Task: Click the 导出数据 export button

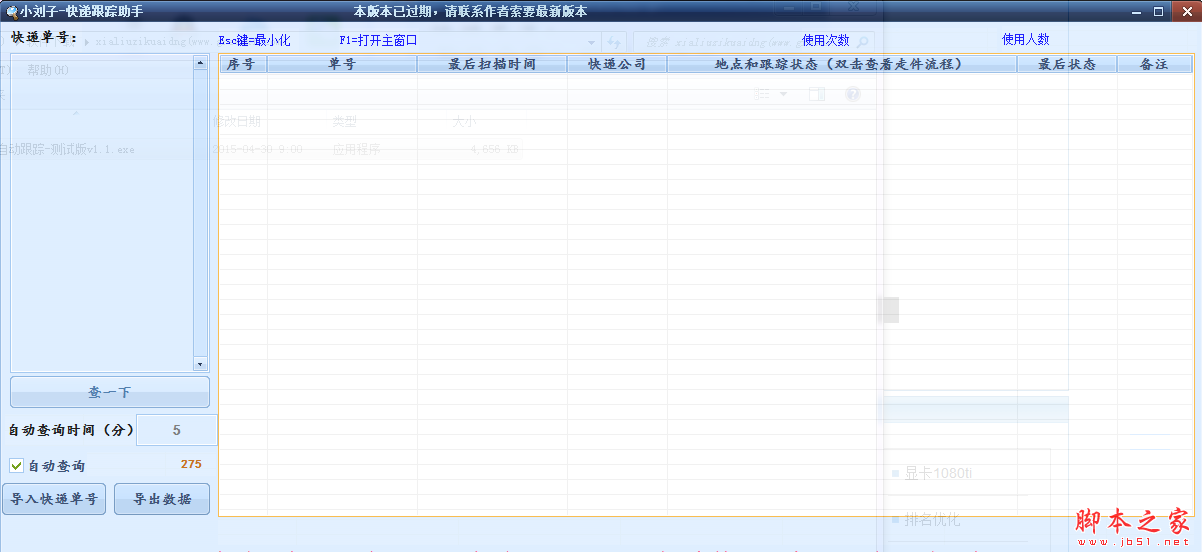Action: coord(162,499)
